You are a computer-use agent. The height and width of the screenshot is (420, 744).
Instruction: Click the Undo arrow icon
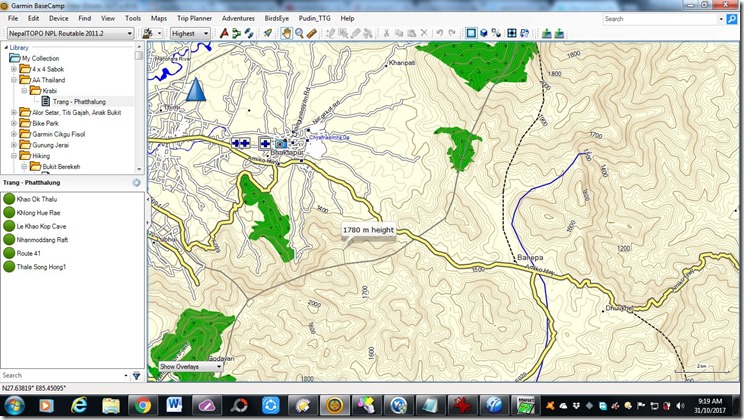(439, 33)
